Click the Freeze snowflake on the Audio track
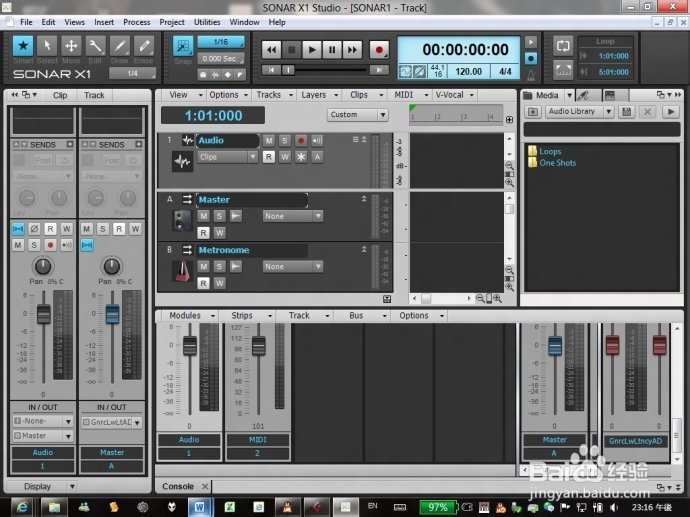Viewport: 690px width, 517px height. 301,157
